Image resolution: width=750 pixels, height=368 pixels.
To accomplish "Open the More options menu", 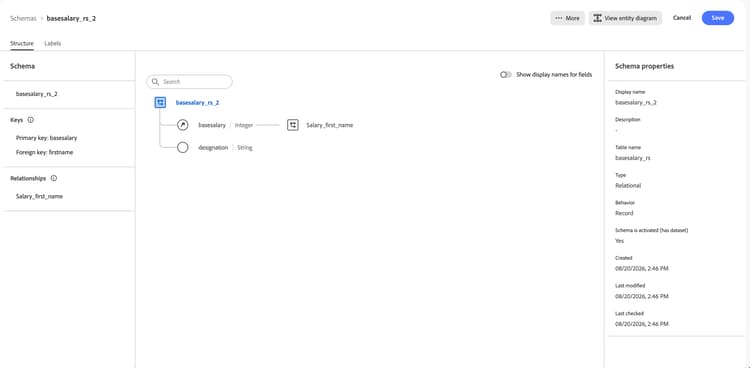I will pos(567,18).
